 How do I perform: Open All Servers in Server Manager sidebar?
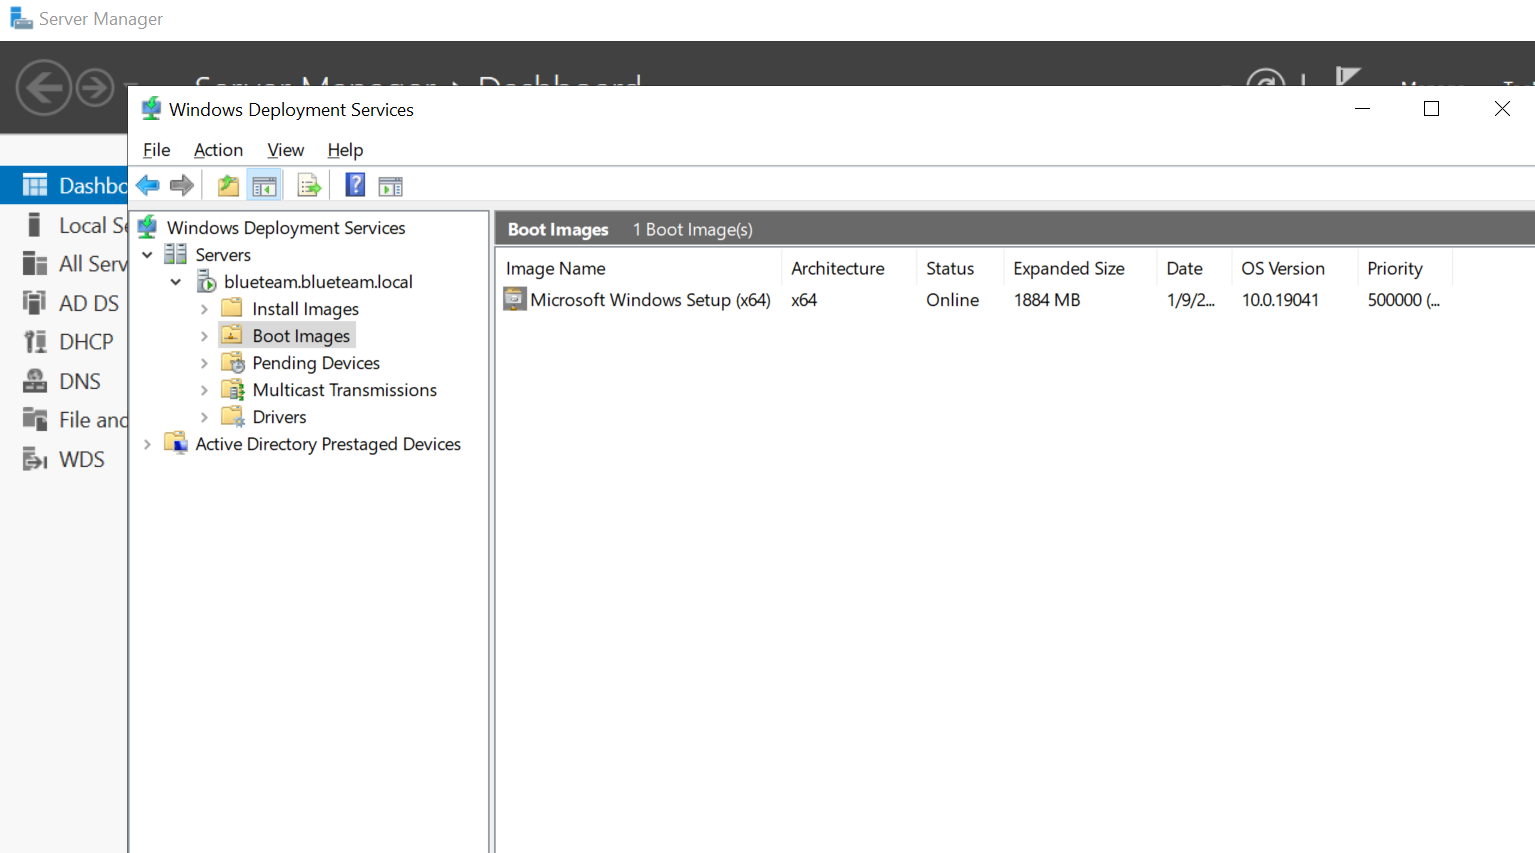click(x=64, y=264)
